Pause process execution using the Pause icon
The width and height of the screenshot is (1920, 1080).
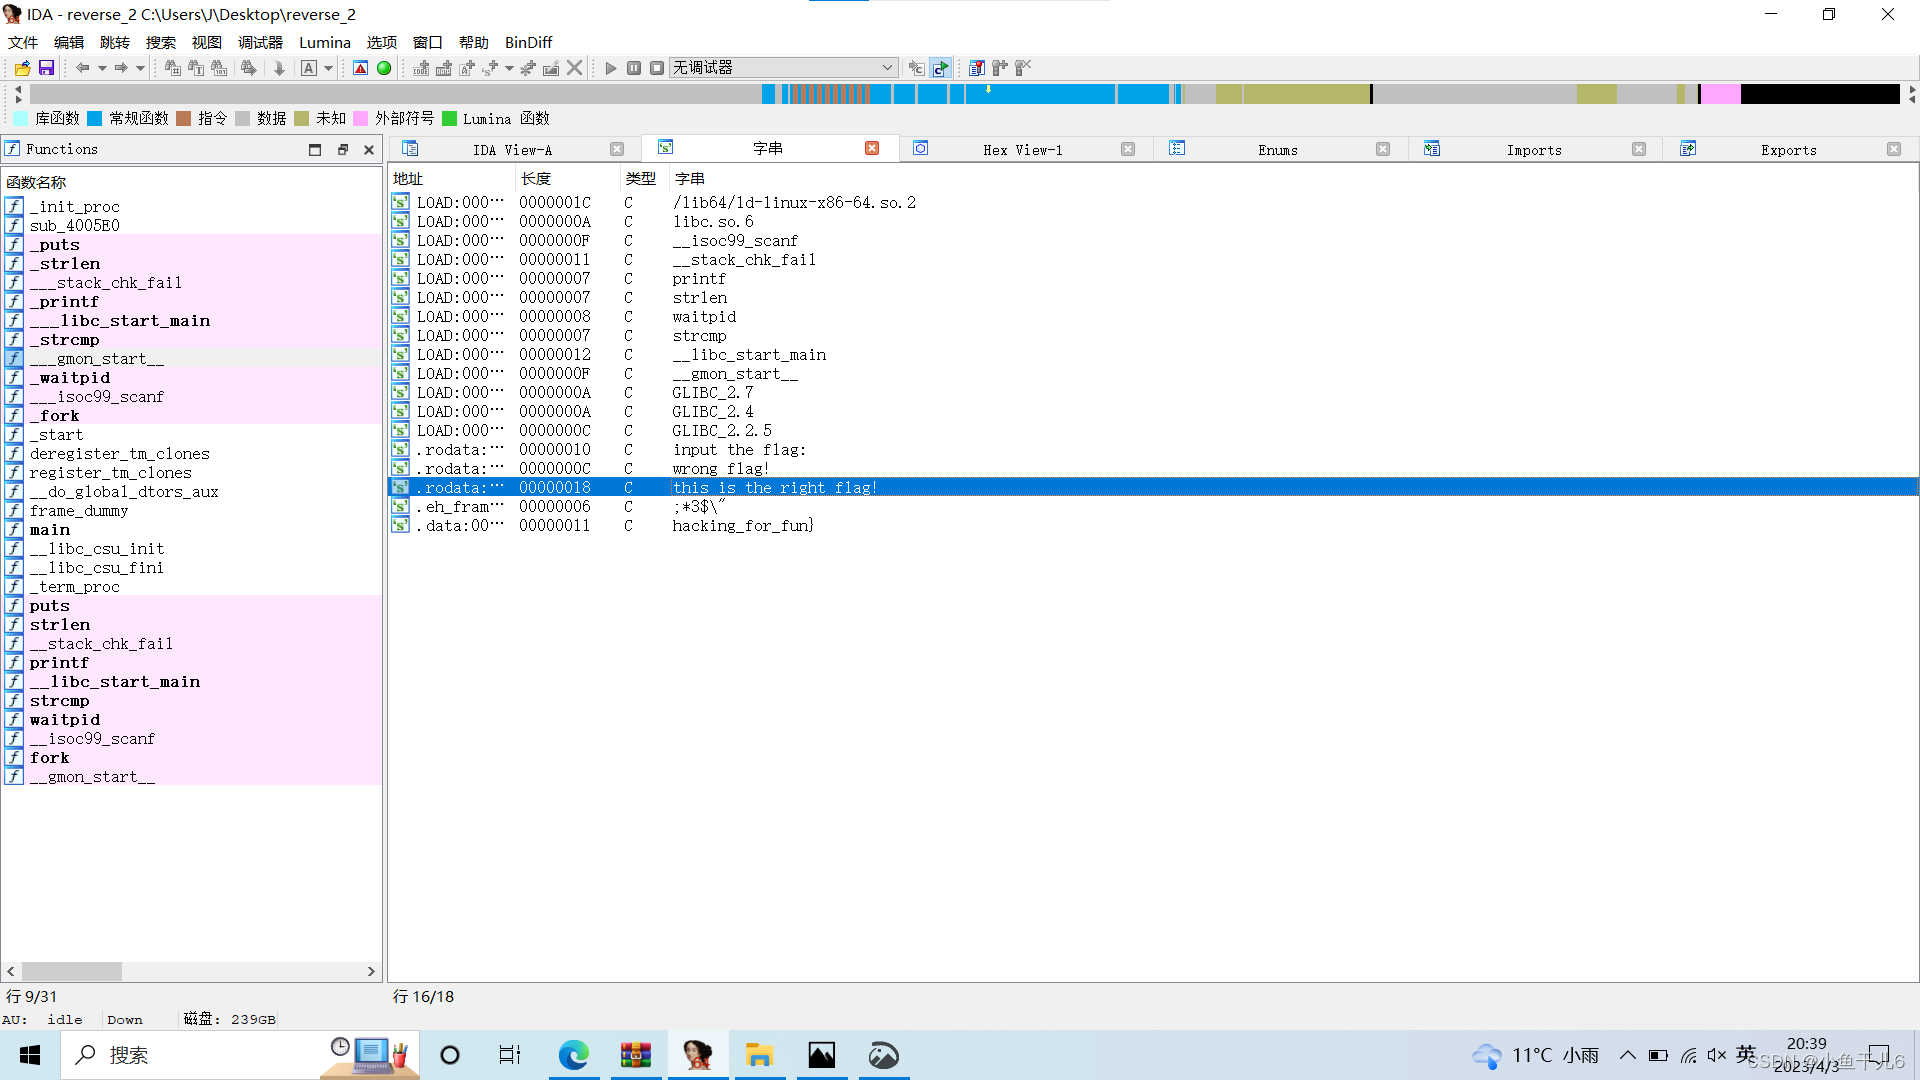pyautogui.click(x=634, y=67)
